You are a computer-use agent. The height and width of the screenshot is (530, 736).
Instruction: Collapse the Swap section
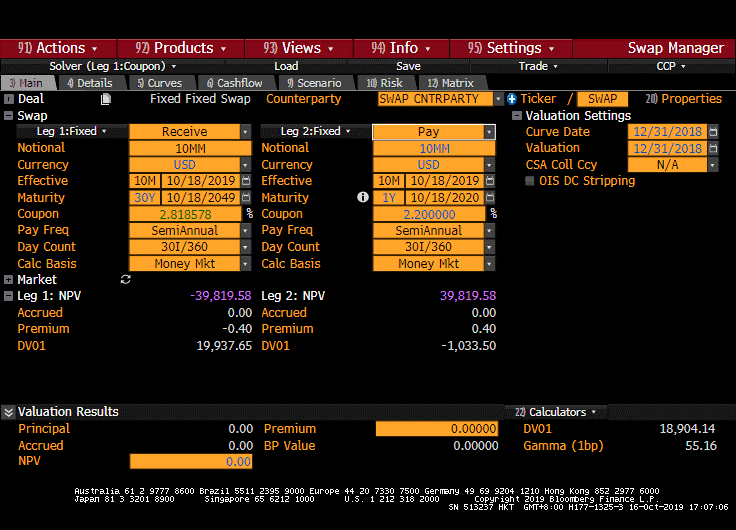(8, 115)
